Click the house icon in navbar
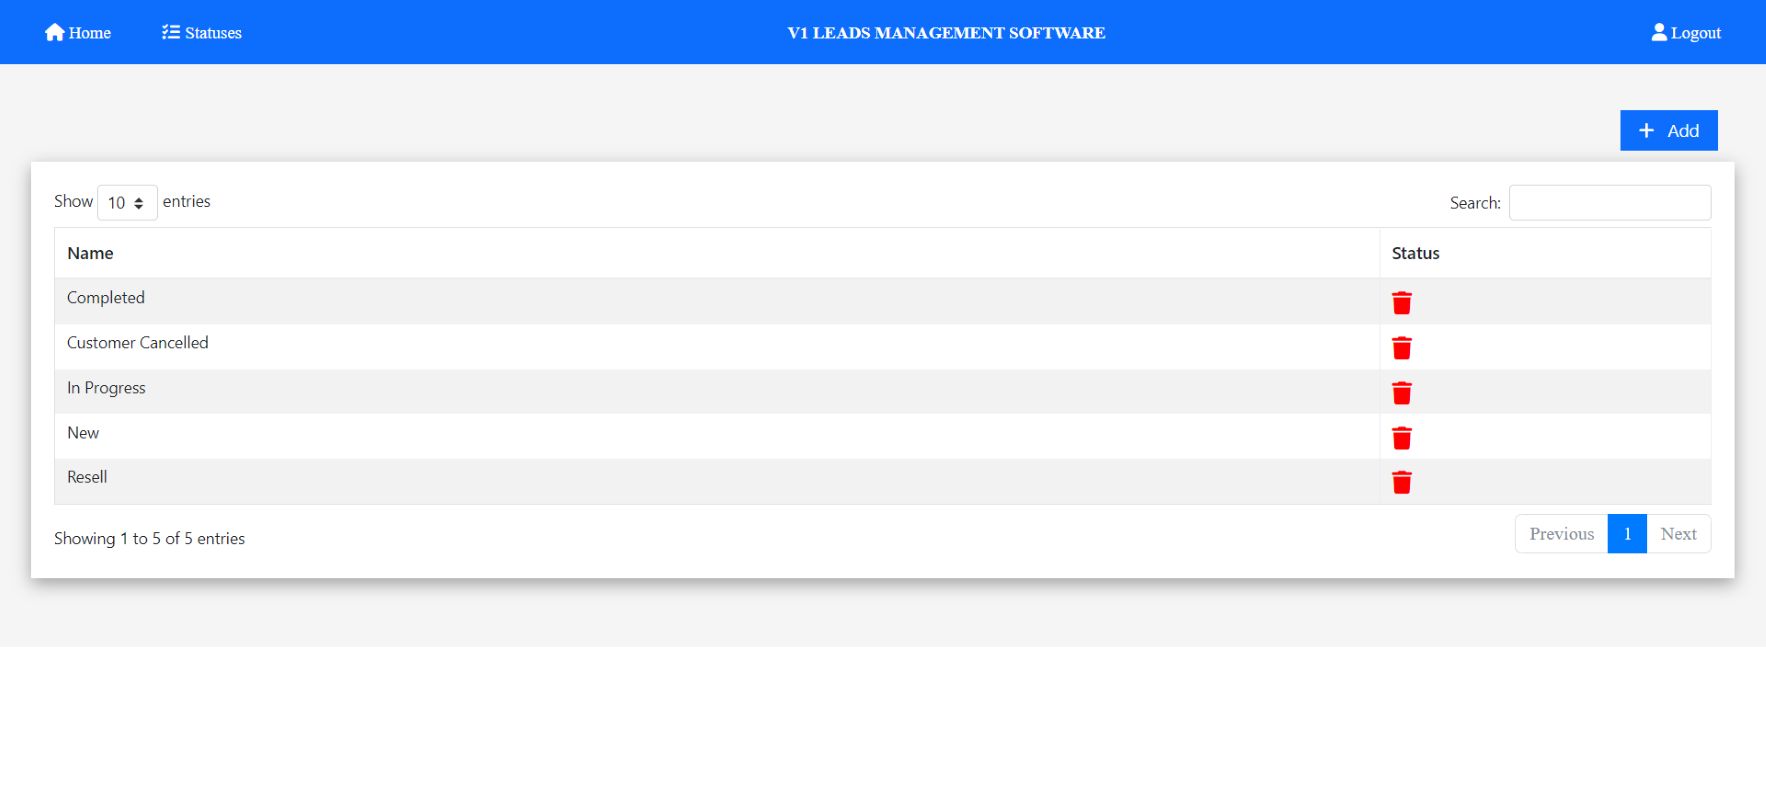 point(54,33)
